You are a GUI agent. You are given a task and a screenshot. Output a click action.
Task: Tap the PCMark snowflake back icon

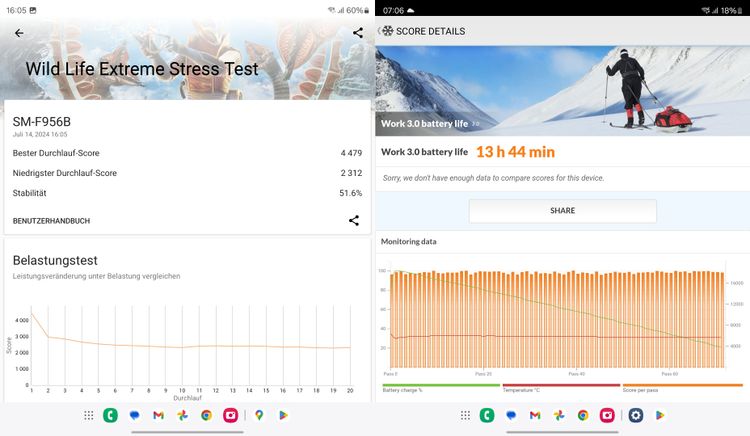point(386,31)
